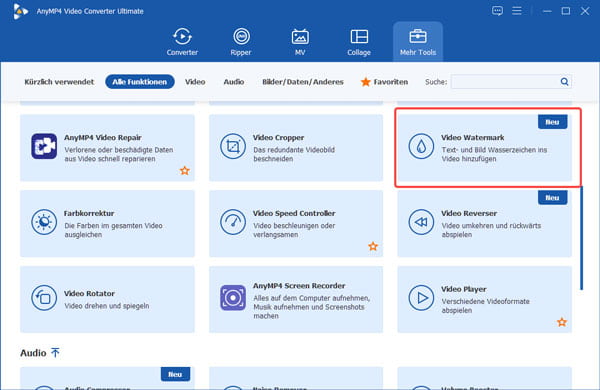Image resolution: width=600 pixels, height=390 pixels.
Task: Show the Favoriten tools list
Action: pyautogui.click(x=385, y=82)
